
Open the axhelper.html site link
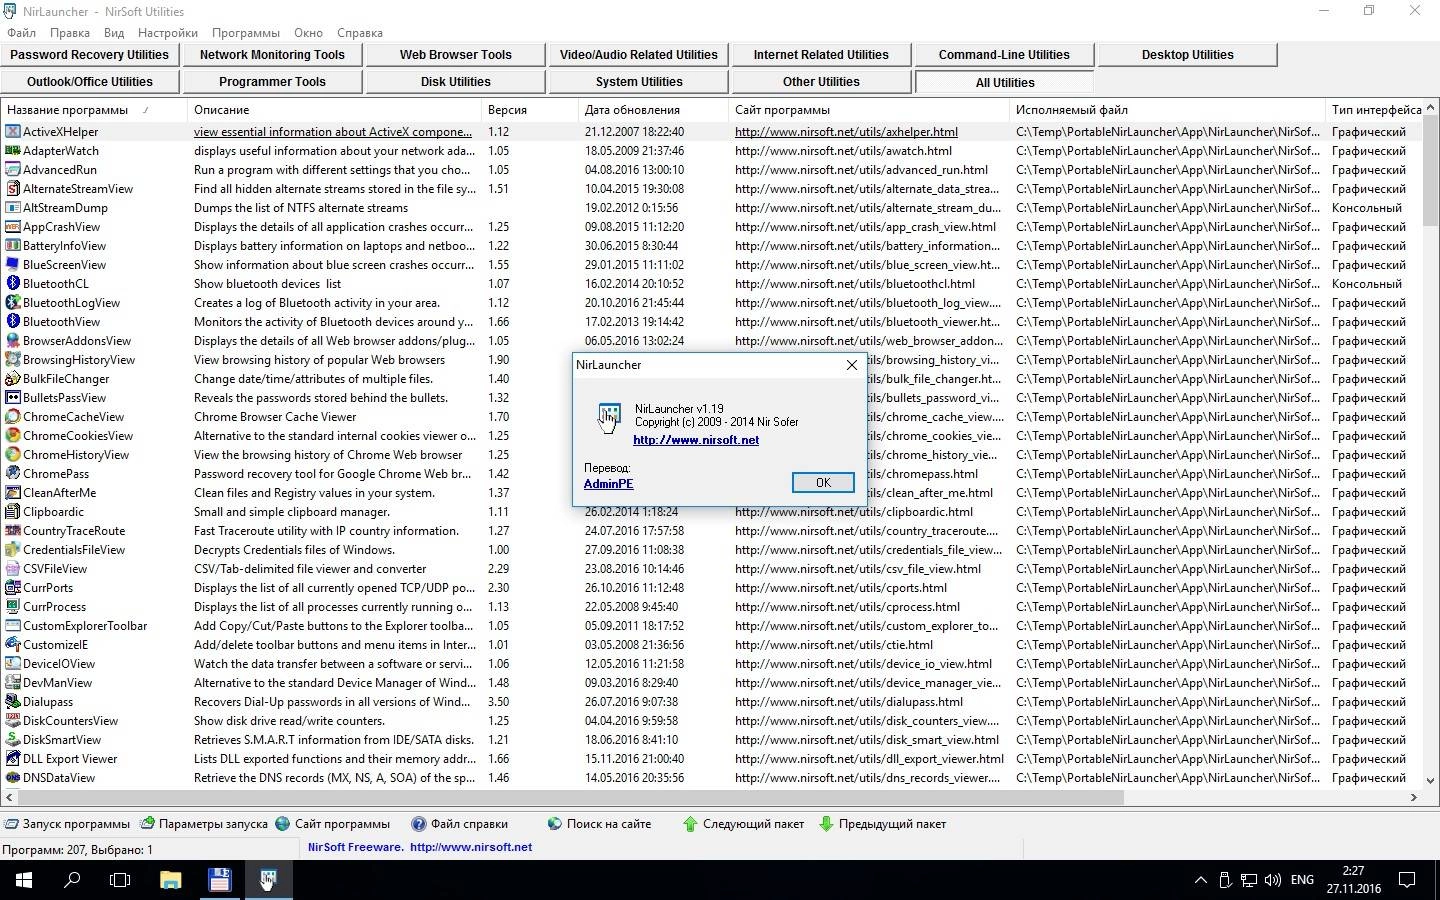[x=846, y=132]
